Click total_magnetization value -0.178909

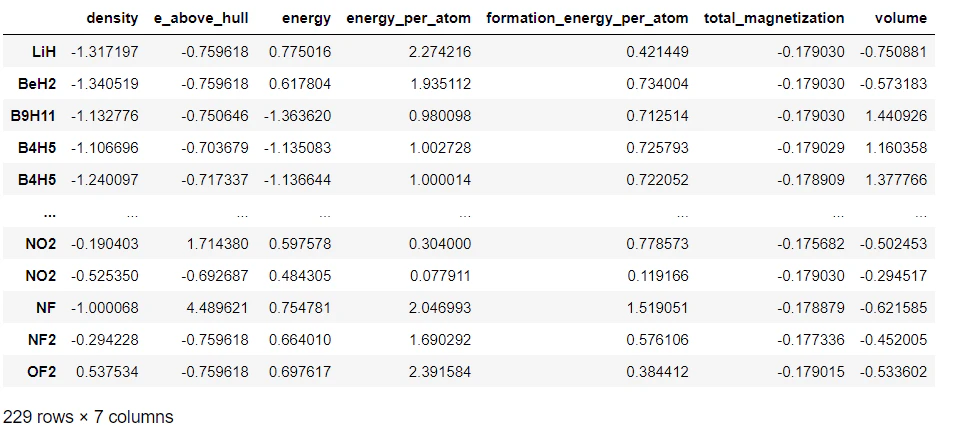(811, 180)
